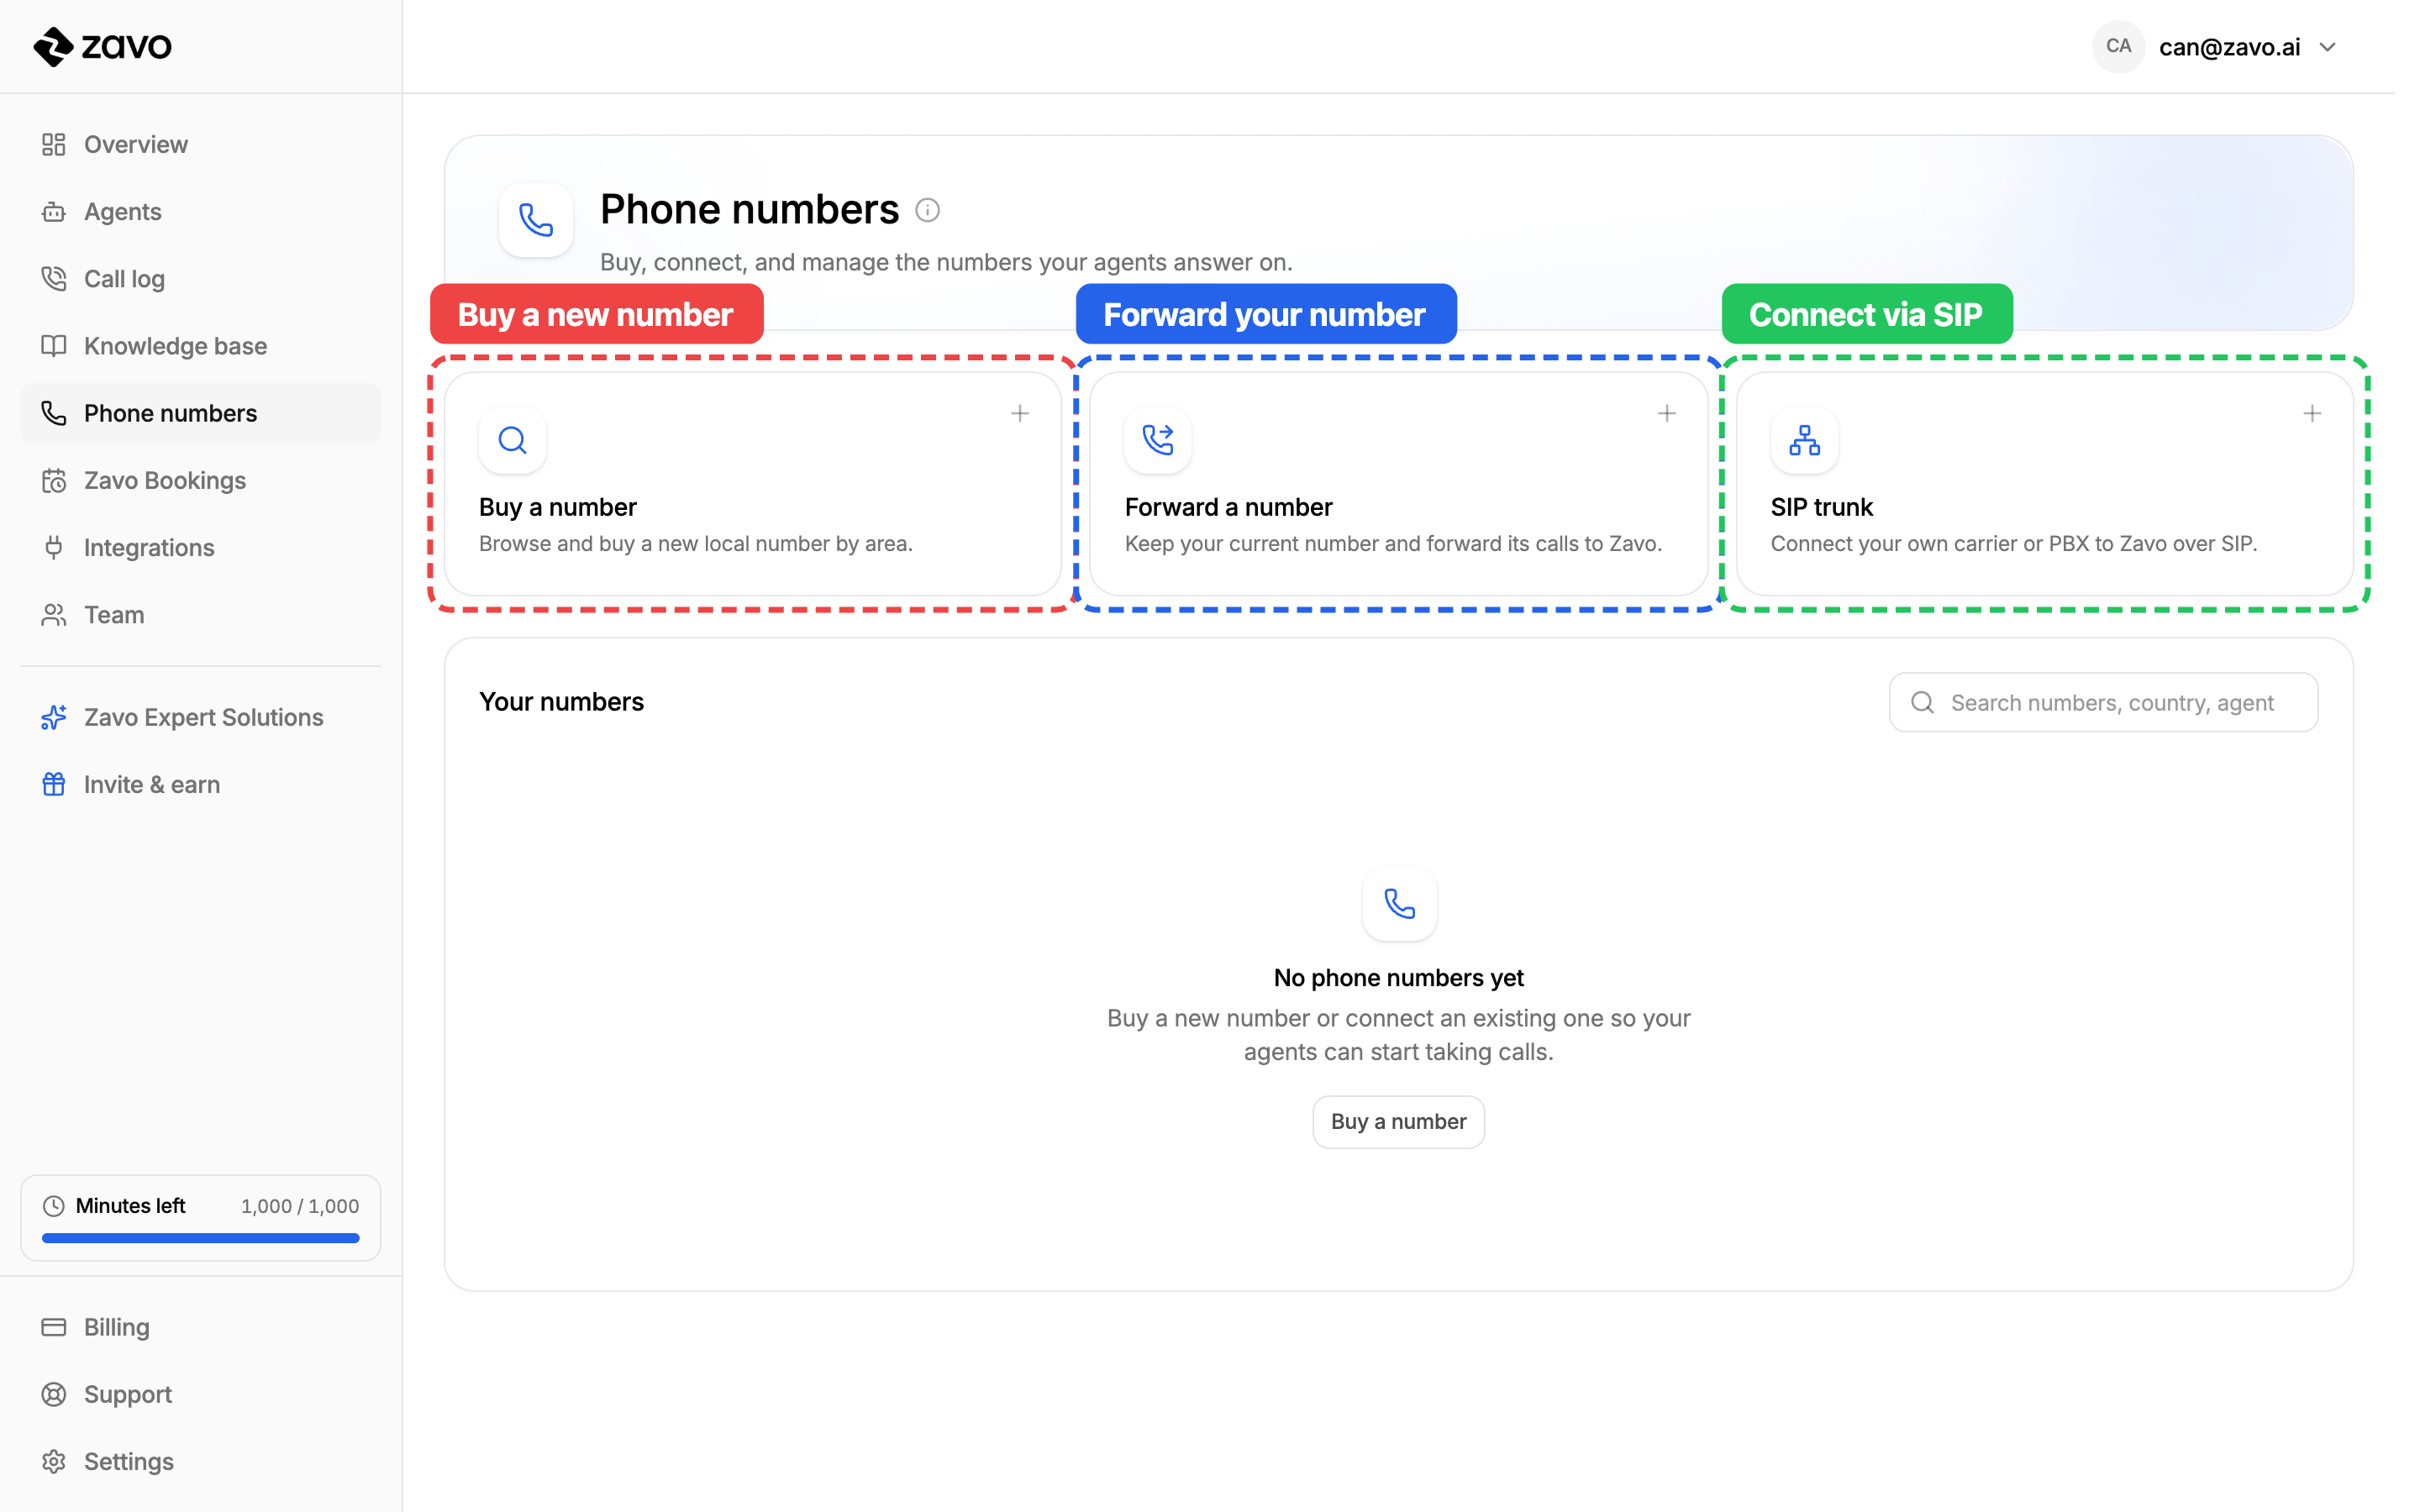Open Settings
Screen dimensions: 2420x1512
pos(200,1461)
